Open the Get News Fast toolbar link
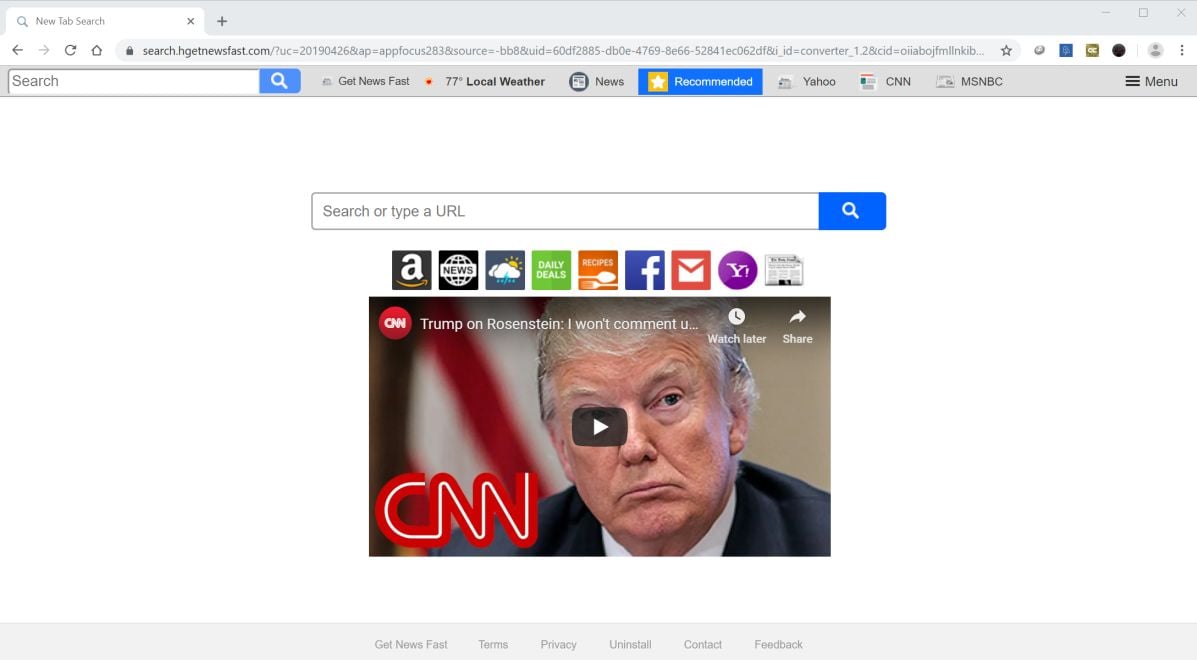 (x=366, y=82)
